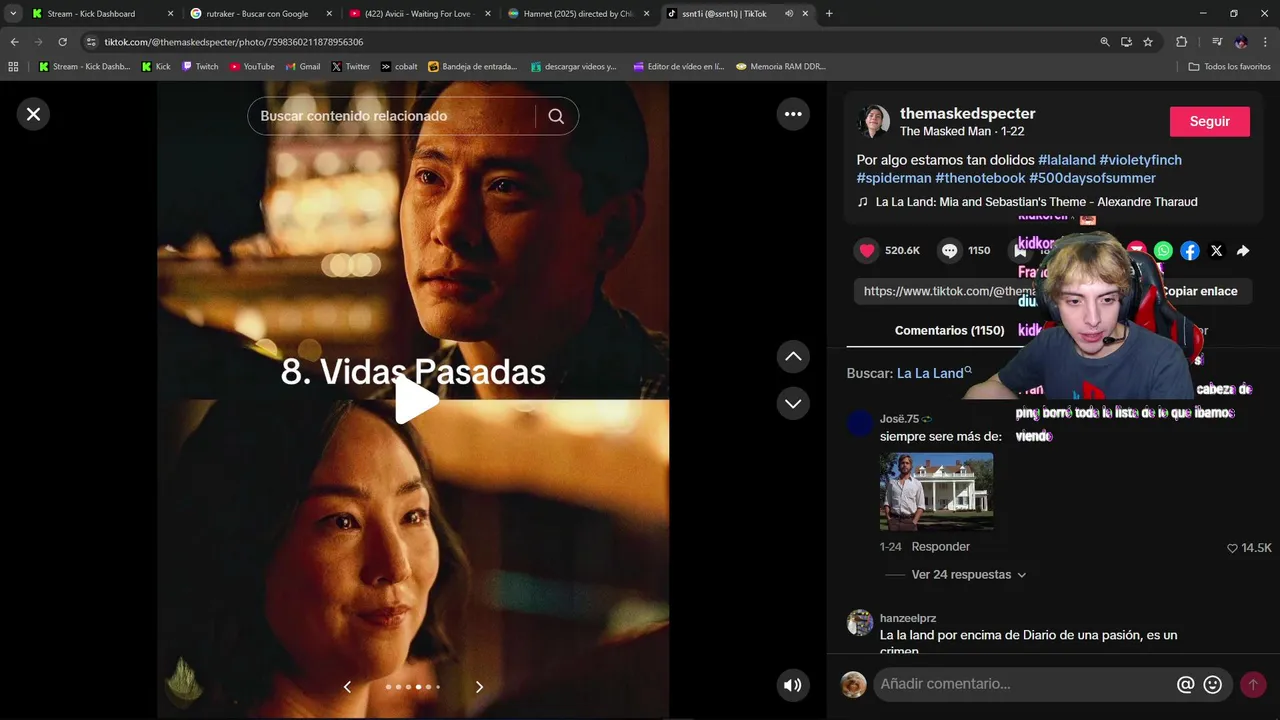1280x720 pixels.
Task: Click the Añadir comentario input field
Action: pos(1024,684)
